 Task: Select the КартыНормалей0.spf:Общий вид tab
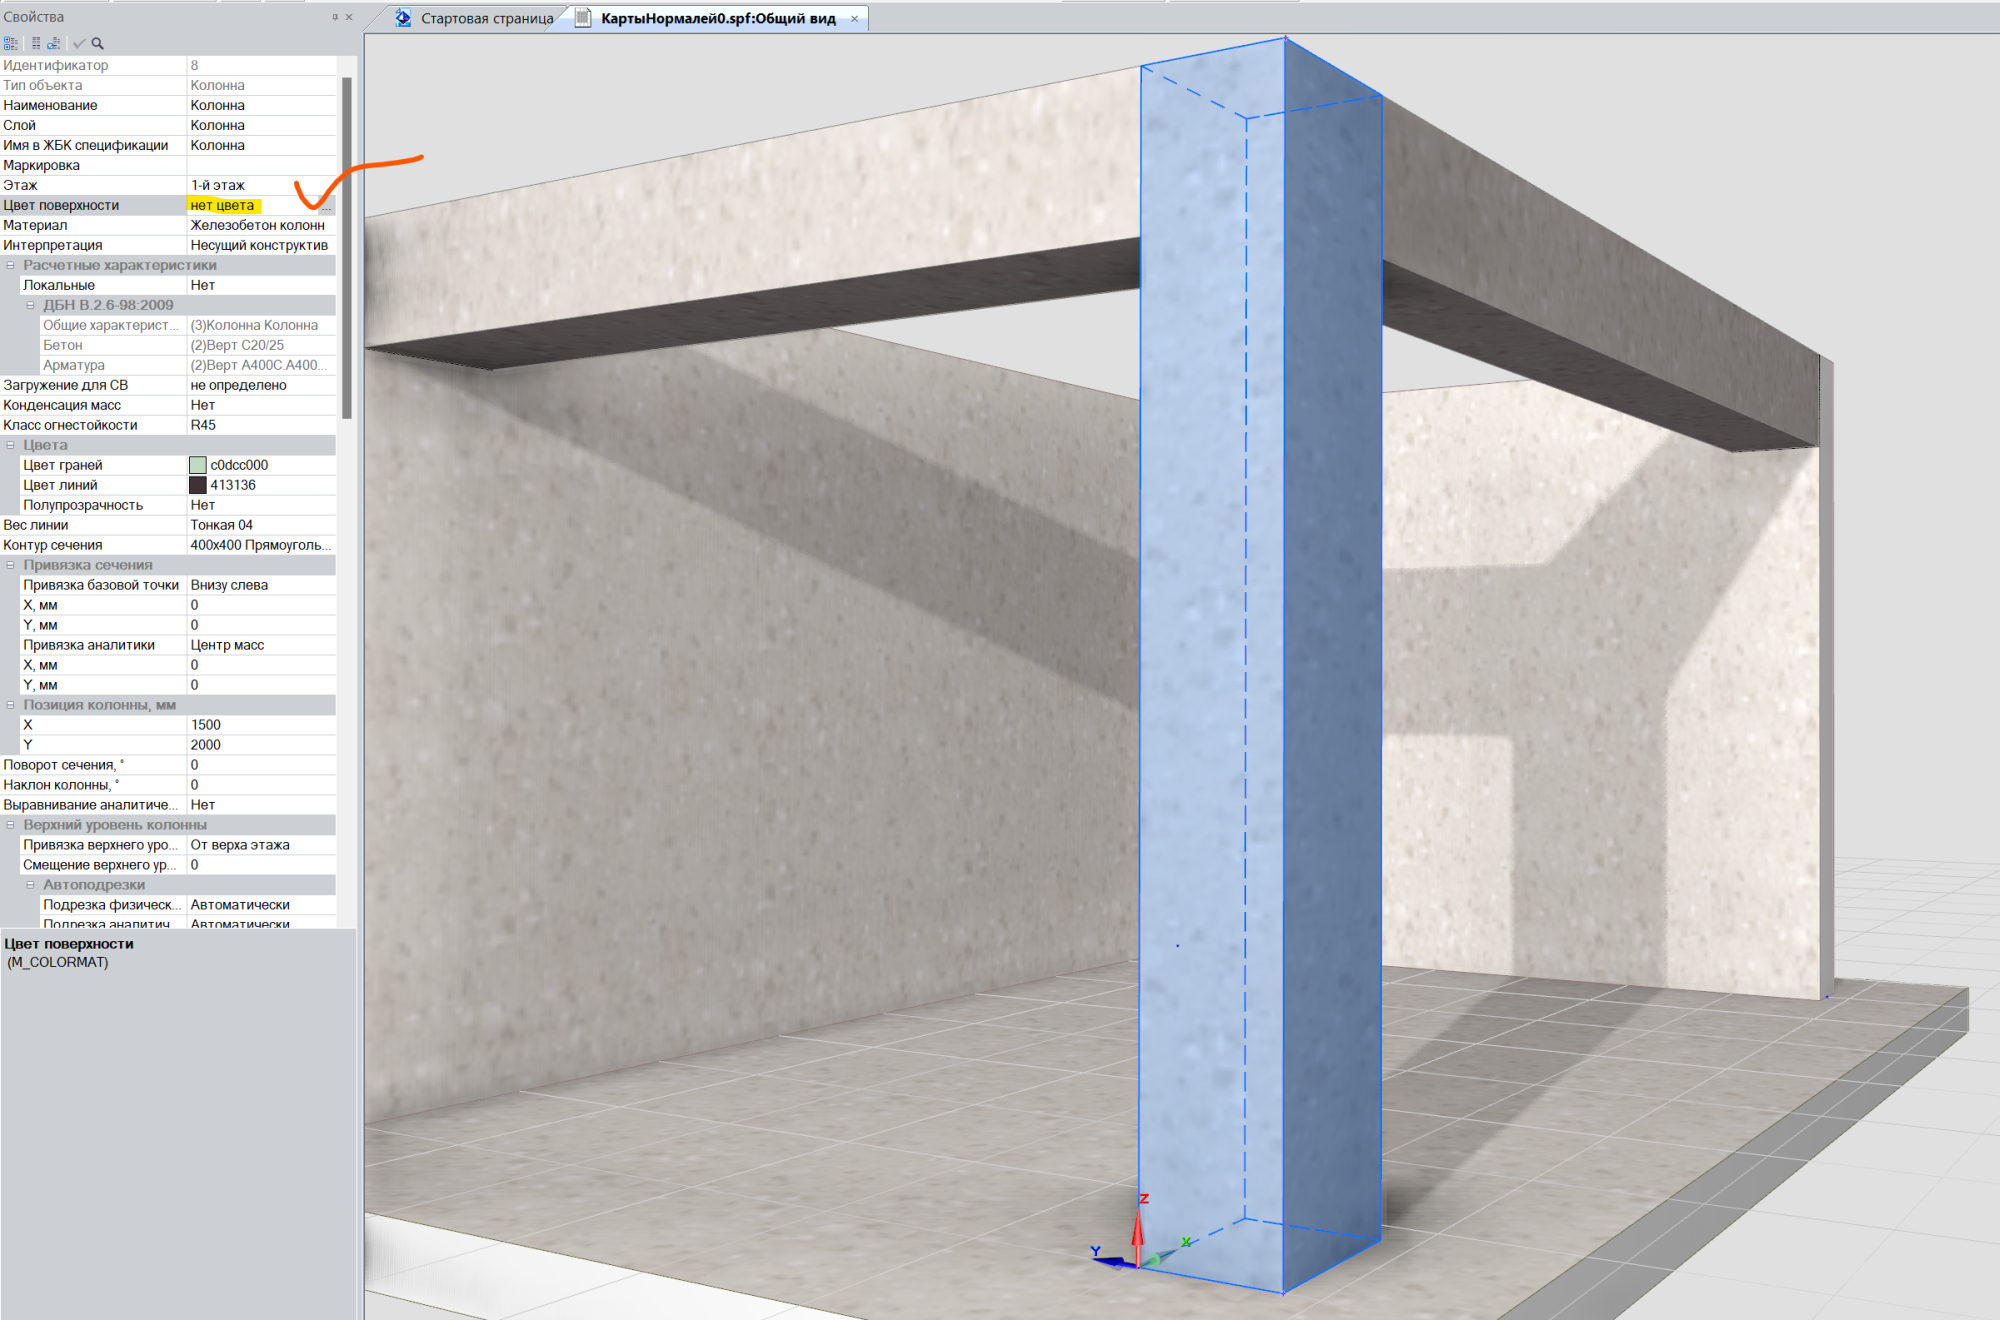[x=717, y=18]
